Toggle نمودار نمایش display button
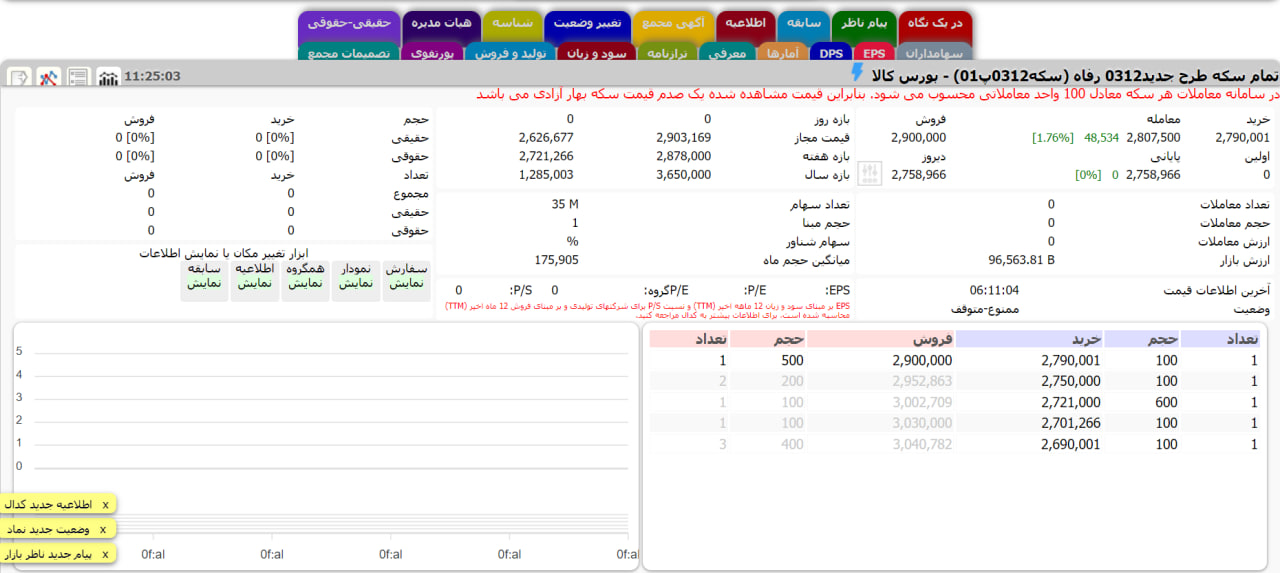 click(356, 281)
